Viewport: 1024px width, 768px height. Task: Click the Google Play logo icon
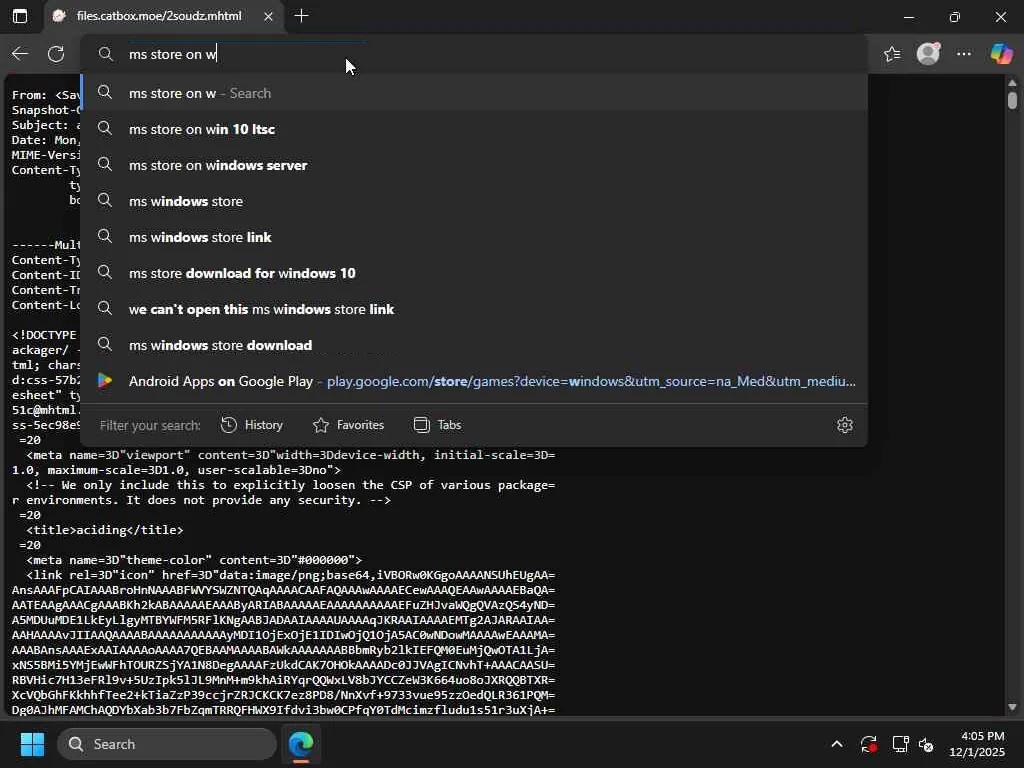point(104,381)
